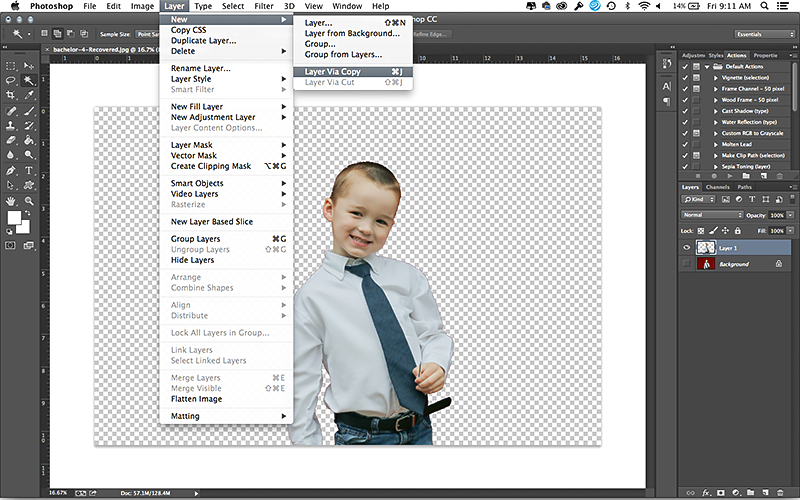Screen dimensions: 800x500
Task: Open the blend mode Normal dropdown
Action: (x=712, y=215)
